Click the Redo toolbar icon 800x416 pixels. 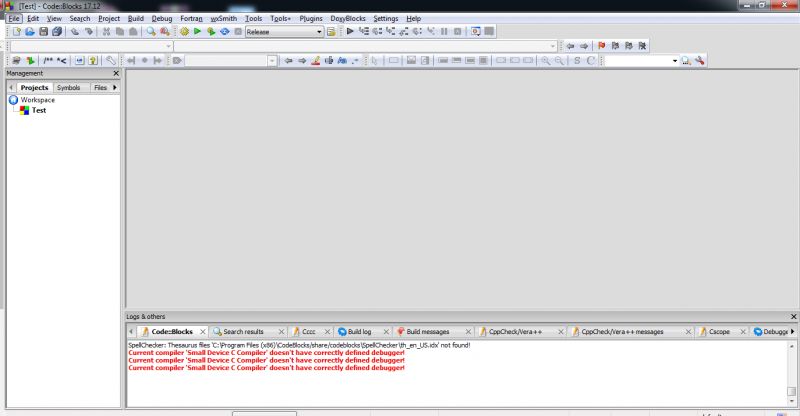89,32
